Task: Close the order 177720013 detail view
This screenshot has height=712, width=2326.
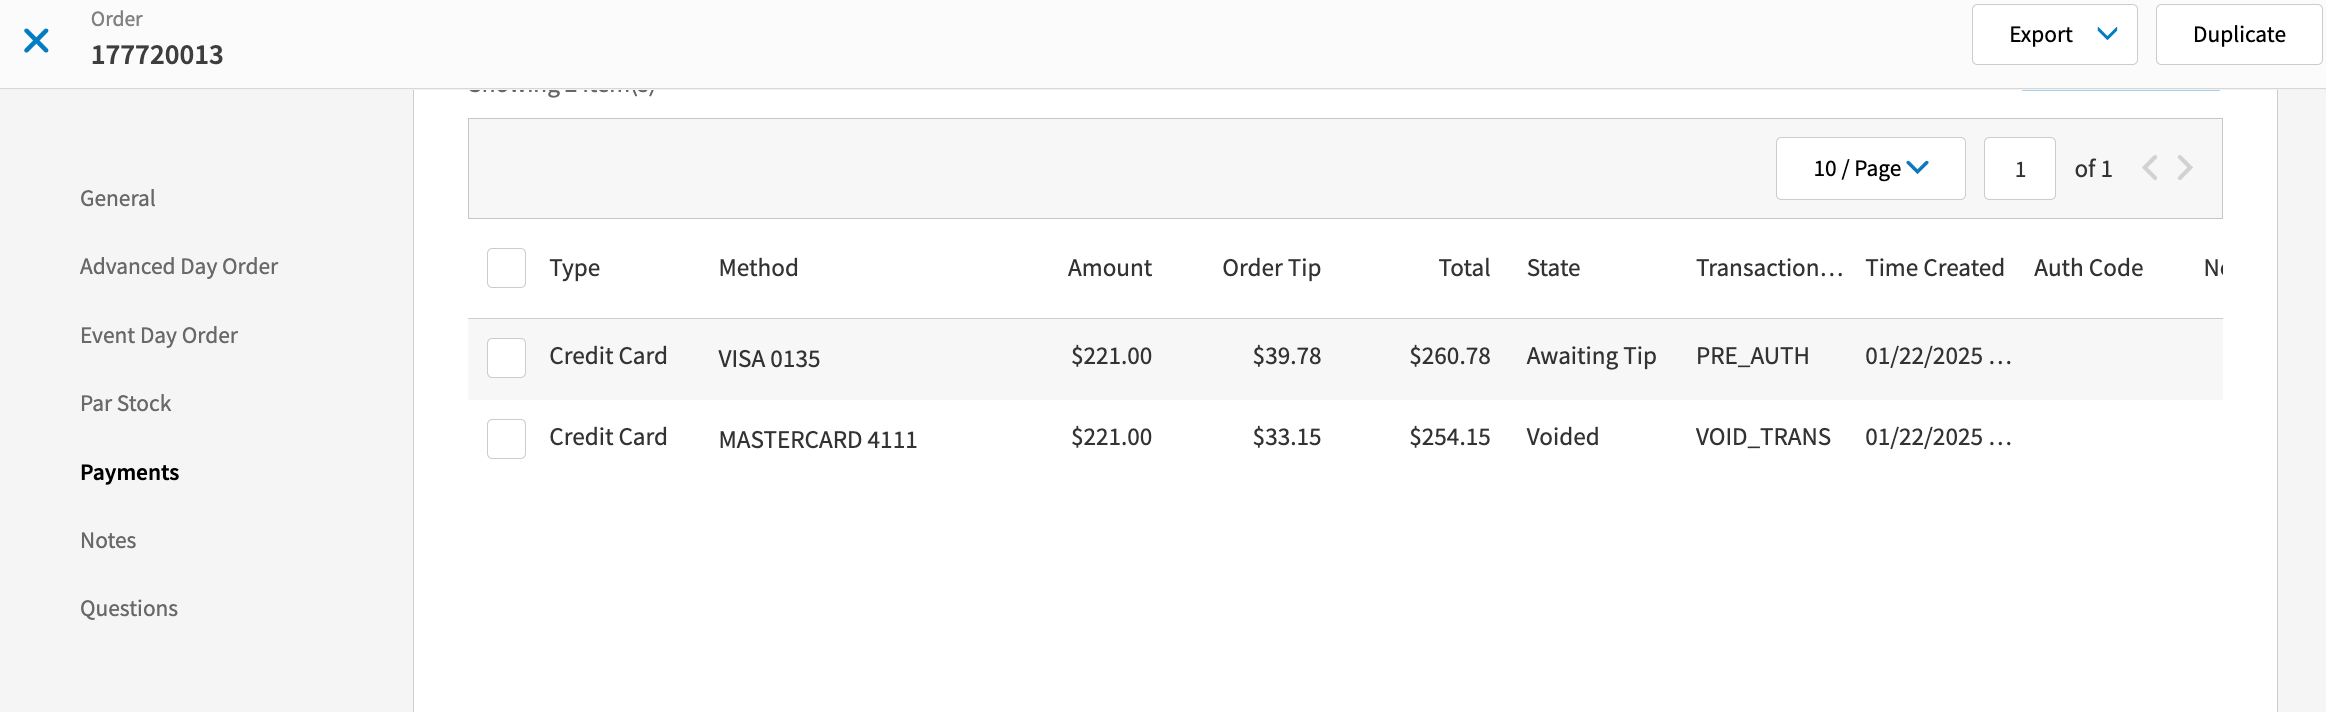Action: (36, 40)
